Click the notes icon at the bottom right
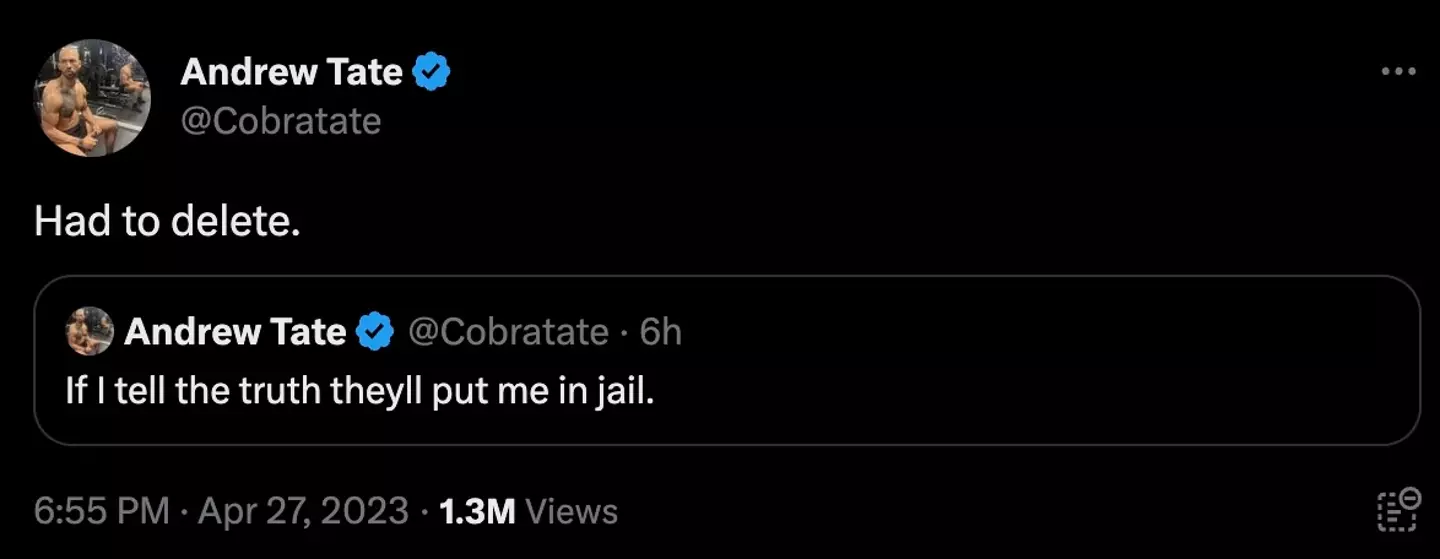The image size is (1440, 559). (1397, 510)
